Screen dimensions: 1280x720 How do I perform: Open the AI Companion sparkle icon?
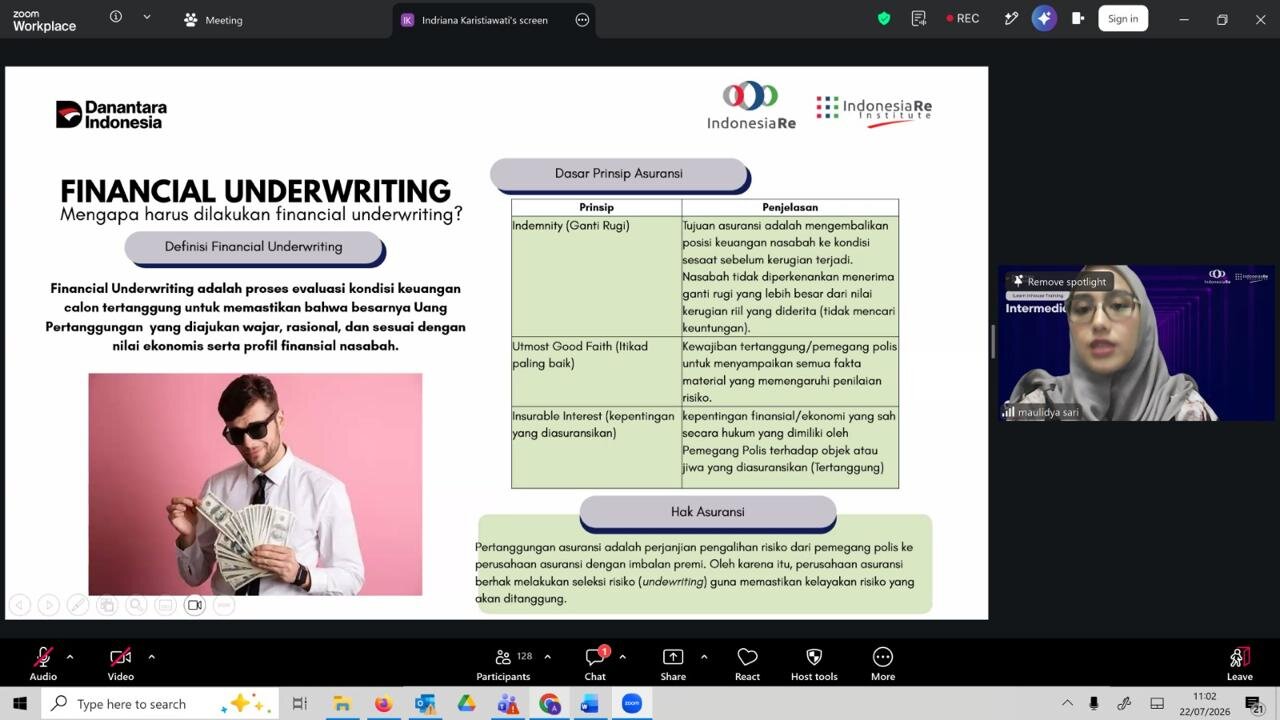pyautogui.click(x=1044, y=18)
